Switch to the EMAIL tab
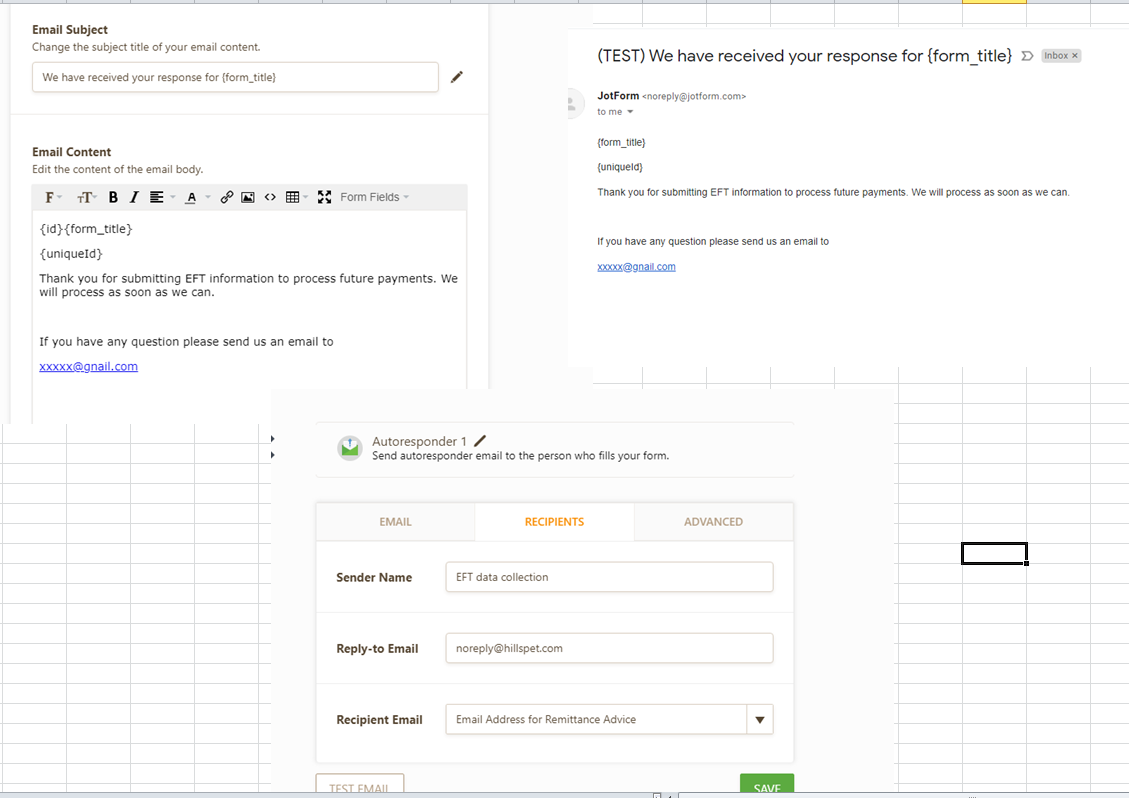Screen dimensions: 1129x798 tap(395, 521)
